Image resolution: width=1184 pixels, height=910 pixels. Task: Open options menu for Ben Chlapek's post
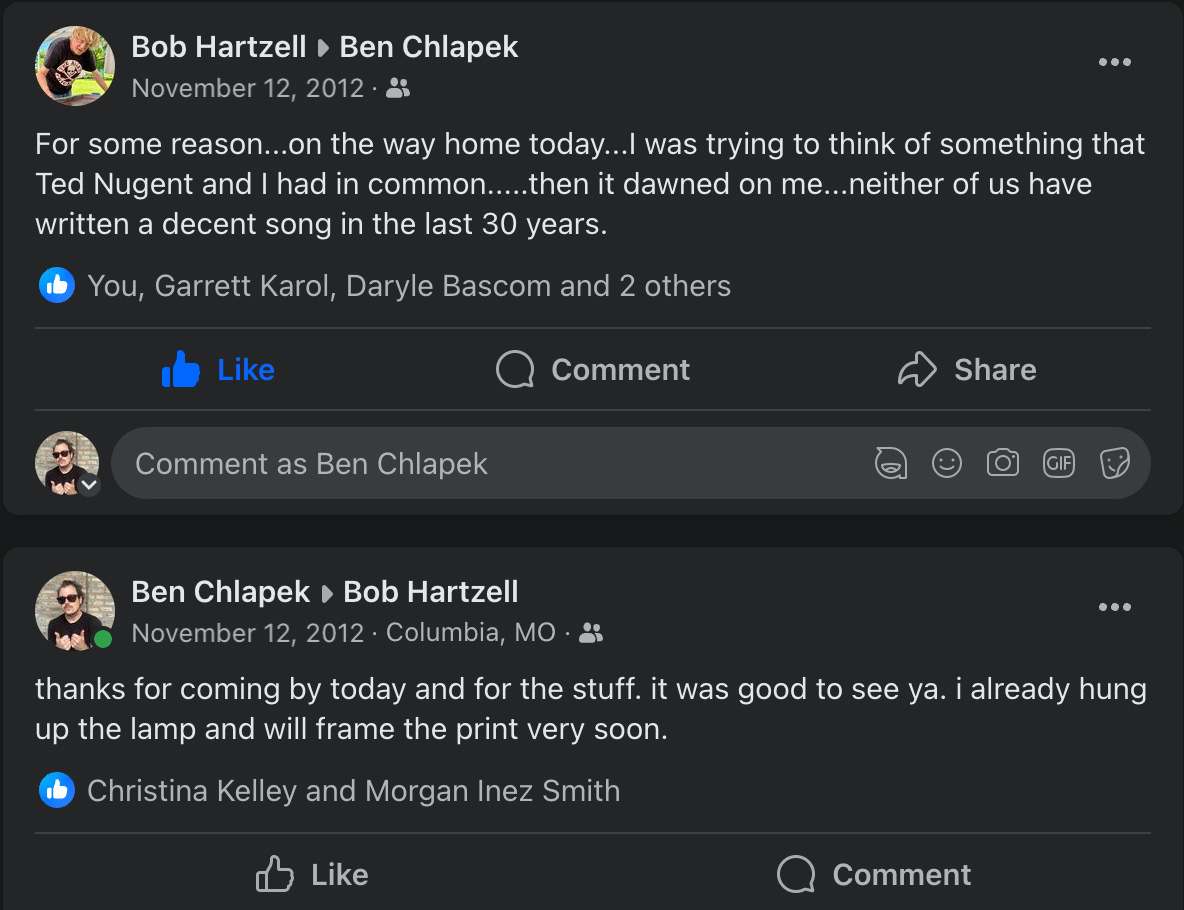[x=1114, y=607]
